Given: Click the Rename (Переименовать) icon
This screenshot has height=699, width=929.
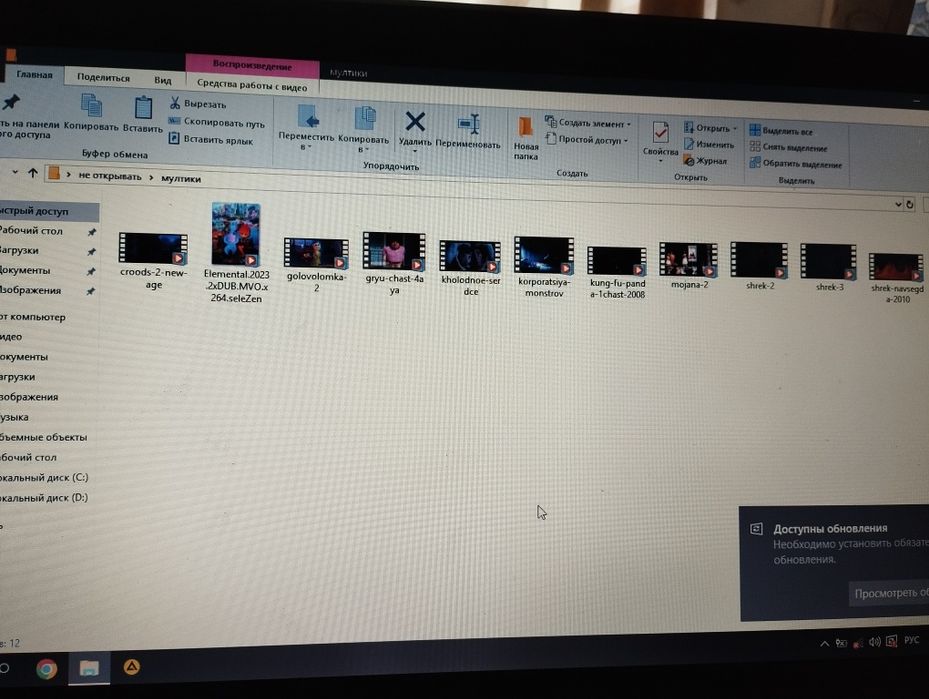Looking at the screenshot, I should 469,125.
